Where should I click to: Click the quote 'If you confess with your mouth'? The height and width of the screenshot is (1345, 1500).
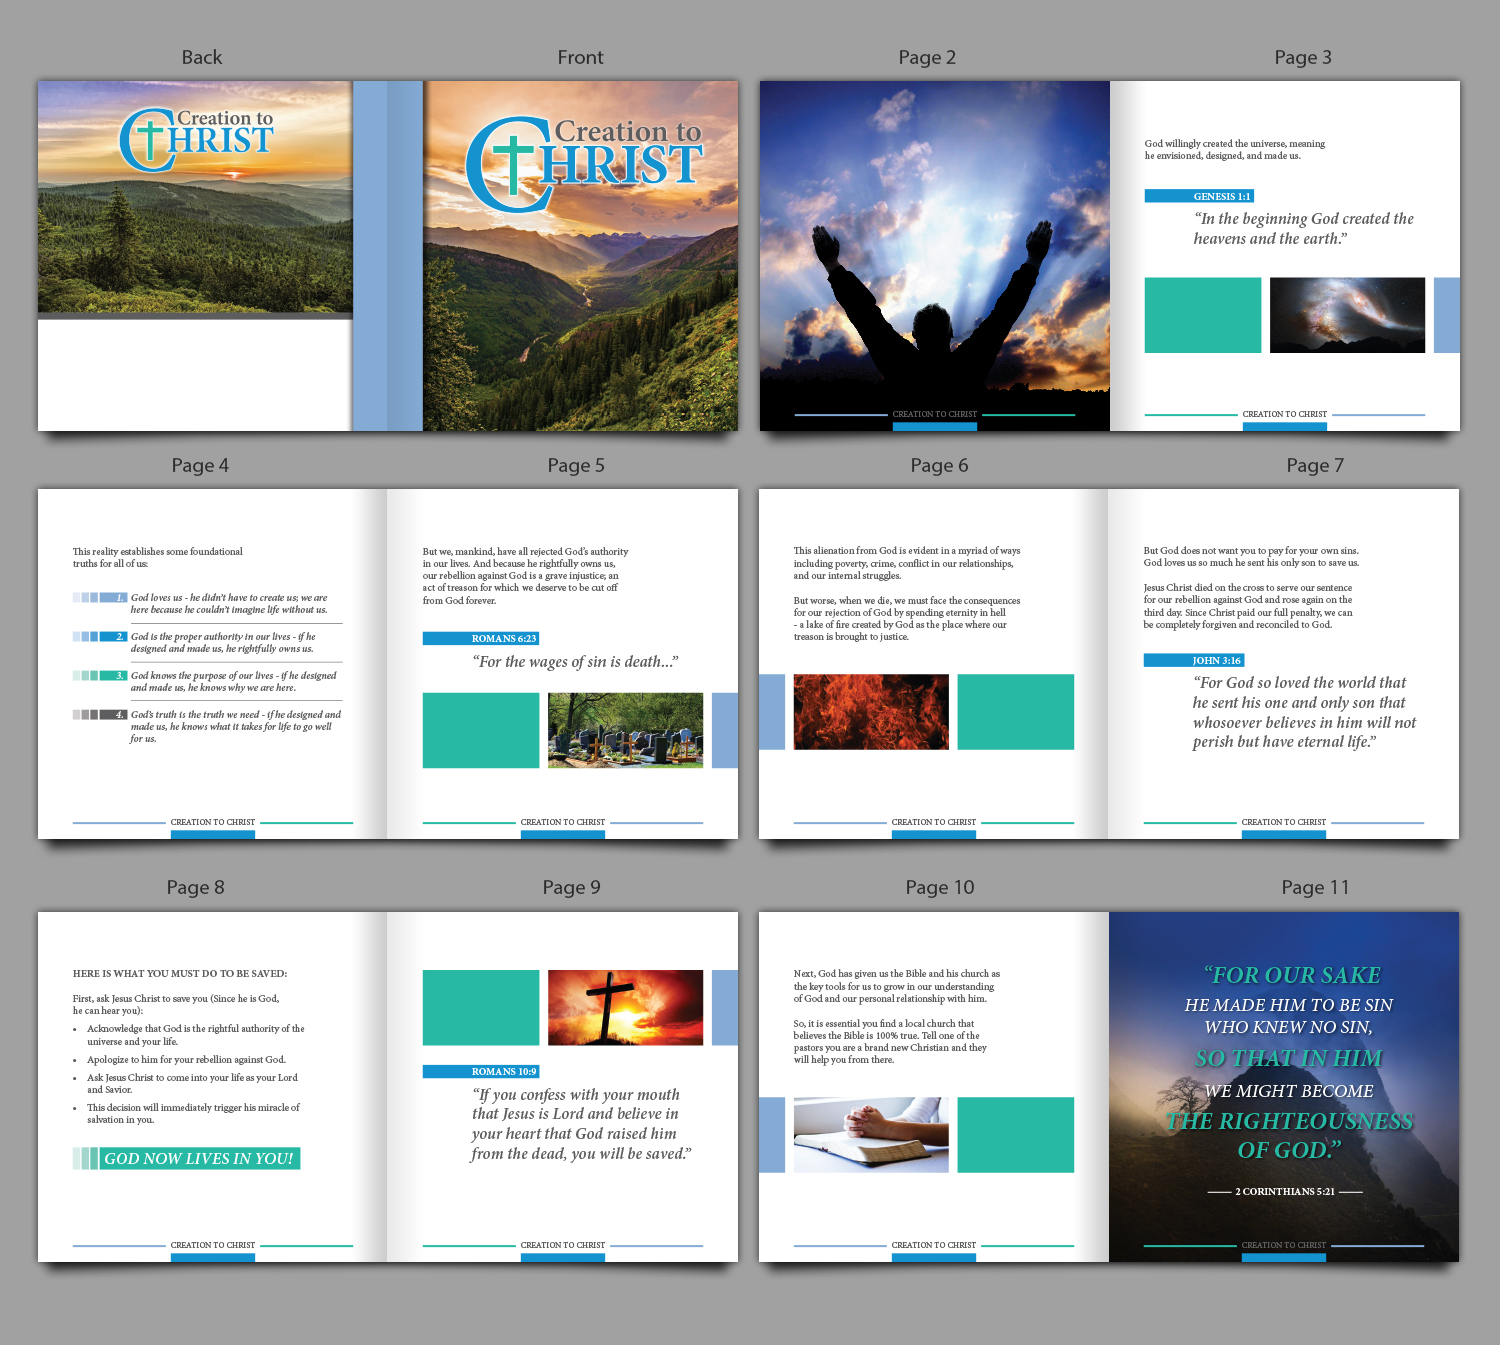tap(581, 1124)
